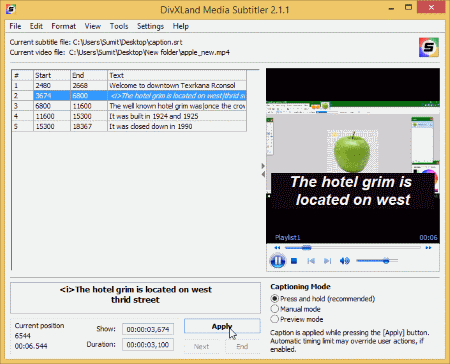The height and width of the screenshot is (364, 450).
Task: Stop the video with the square button
Action: tap(294, 261)
